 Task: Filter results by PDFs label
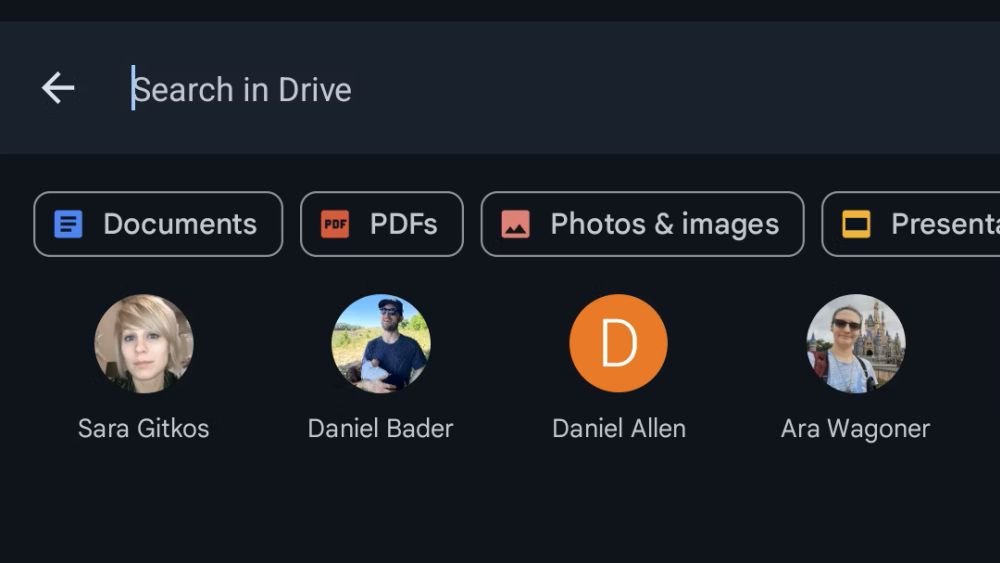[x=404, y=224]
